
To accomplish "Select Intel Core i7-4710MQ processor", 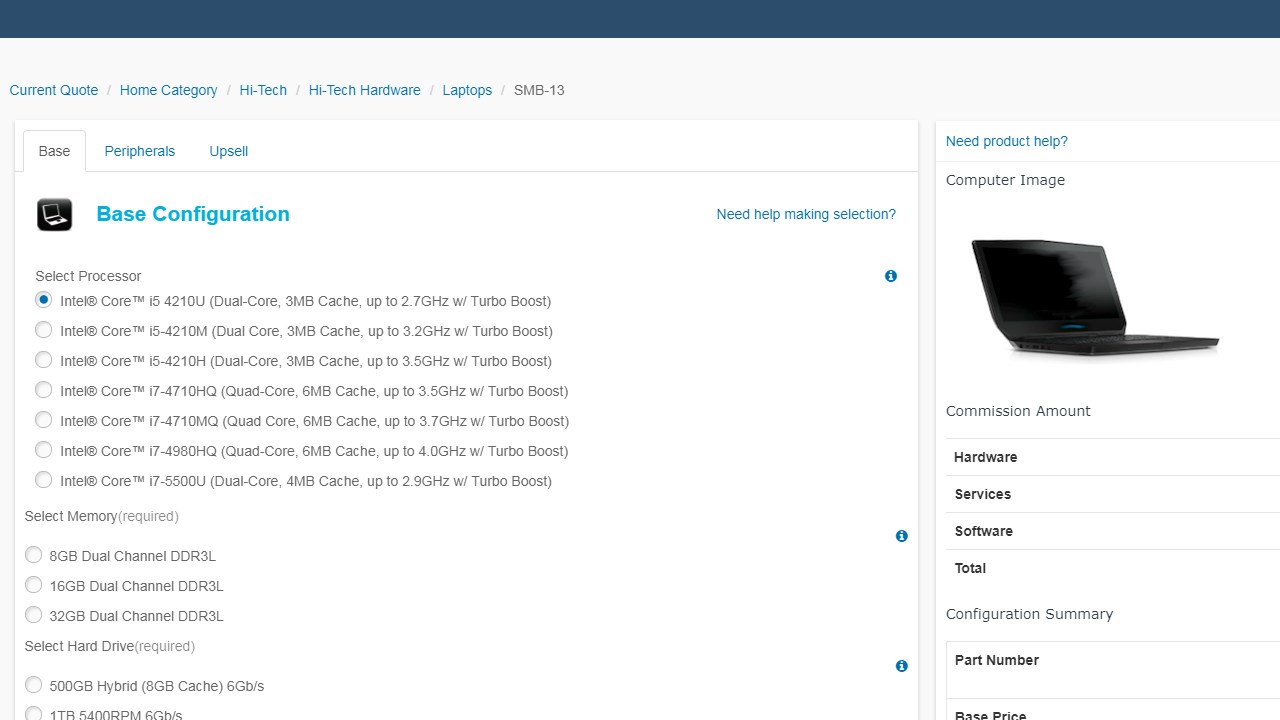I will [43, 420].
